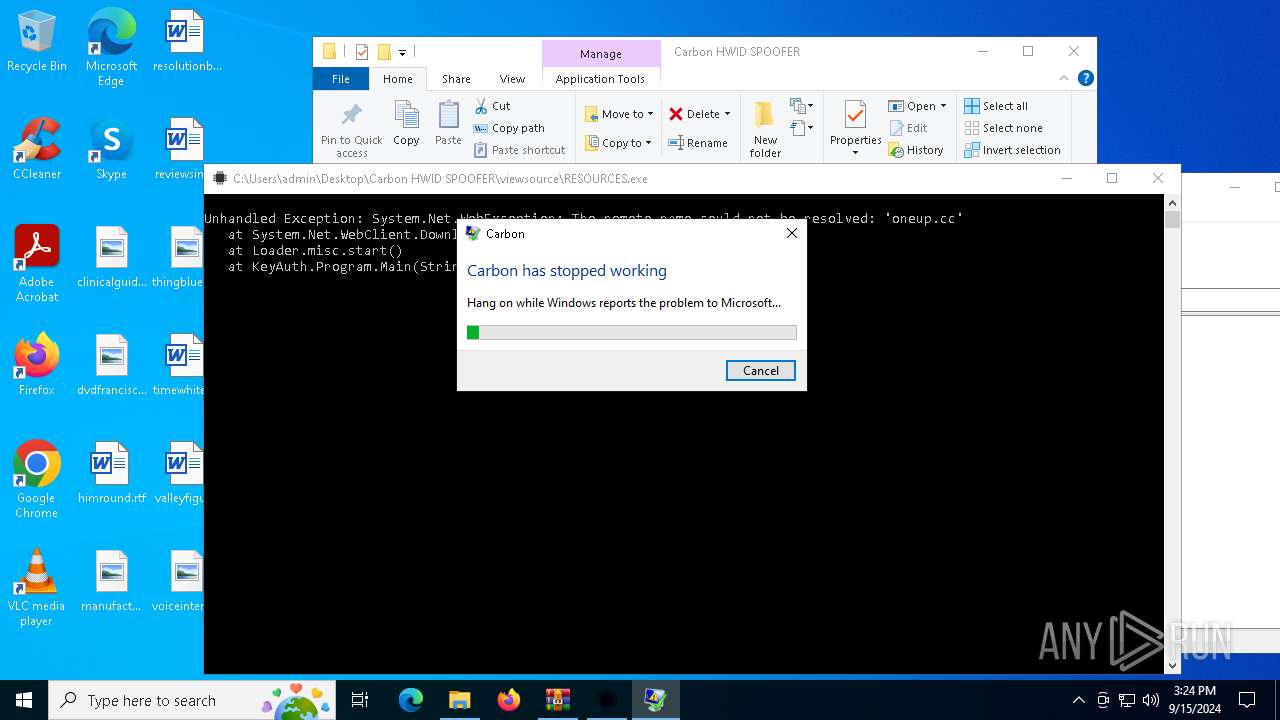Open Quick Access Toolbar customize arrow
Screen dimensions: 1280x720
[402, 52]
